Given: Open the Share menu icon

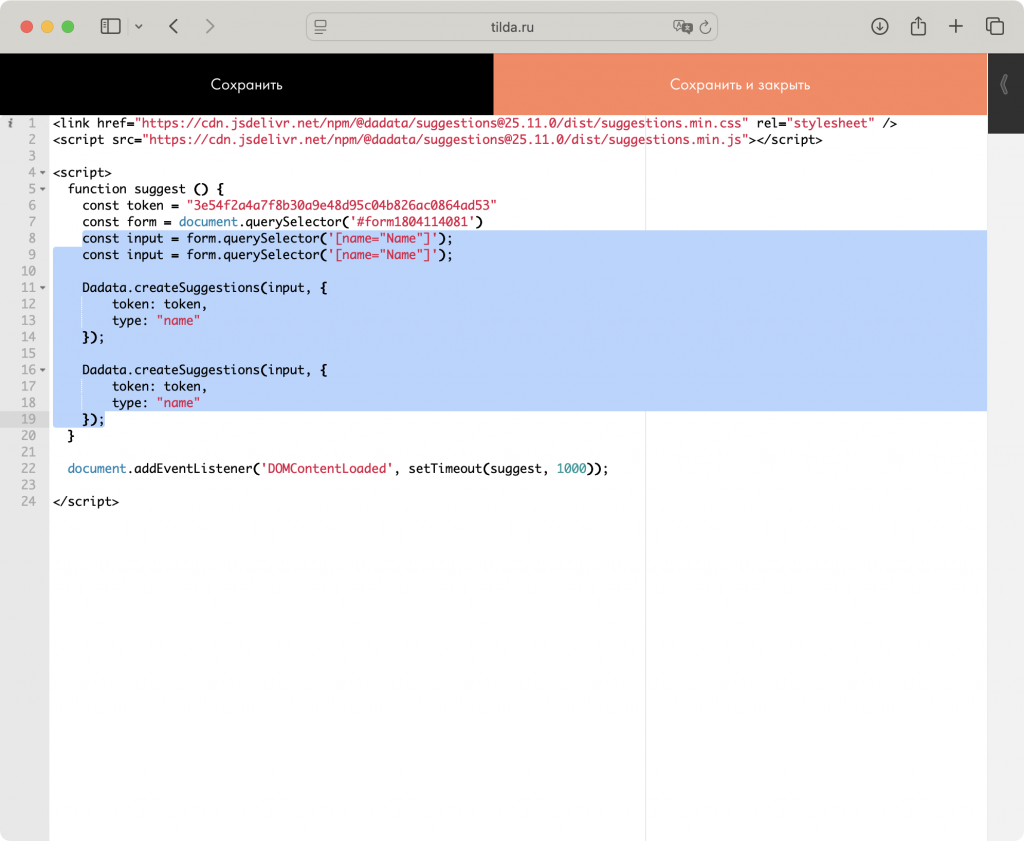Looking at the screenshot, I should click(x=918, y=27).
